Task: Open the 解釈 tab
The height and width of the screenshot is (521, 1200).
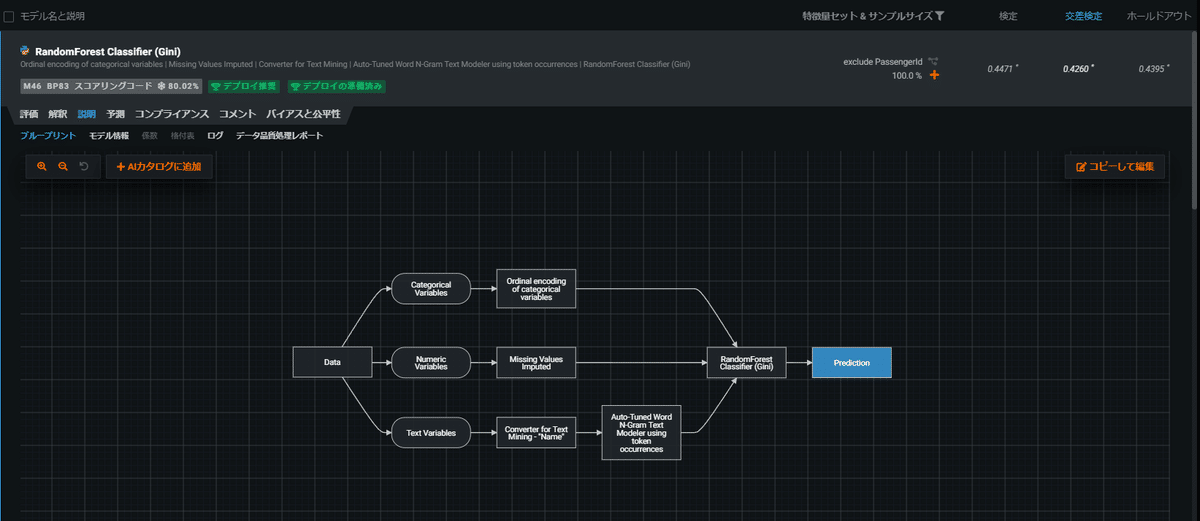Action: (58, 114)
